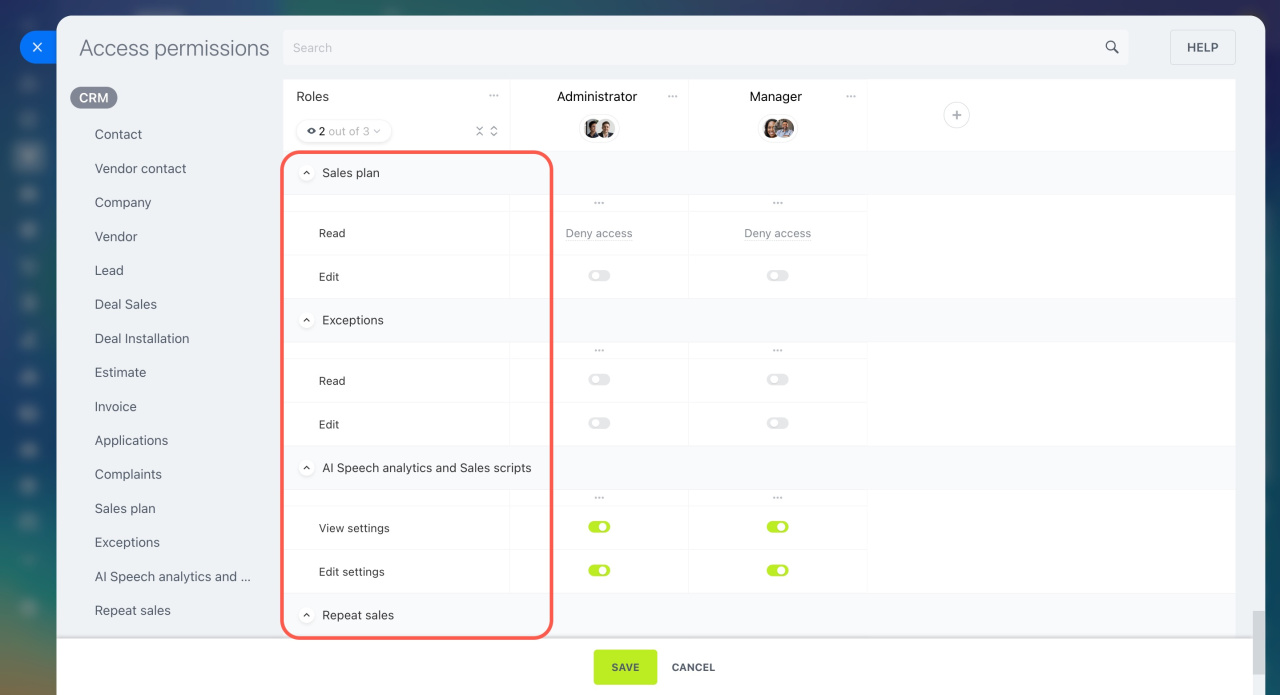The image size is (1280, 695).
Task: Select sidebar item Vendor
Action: click(x=116, y=236)
